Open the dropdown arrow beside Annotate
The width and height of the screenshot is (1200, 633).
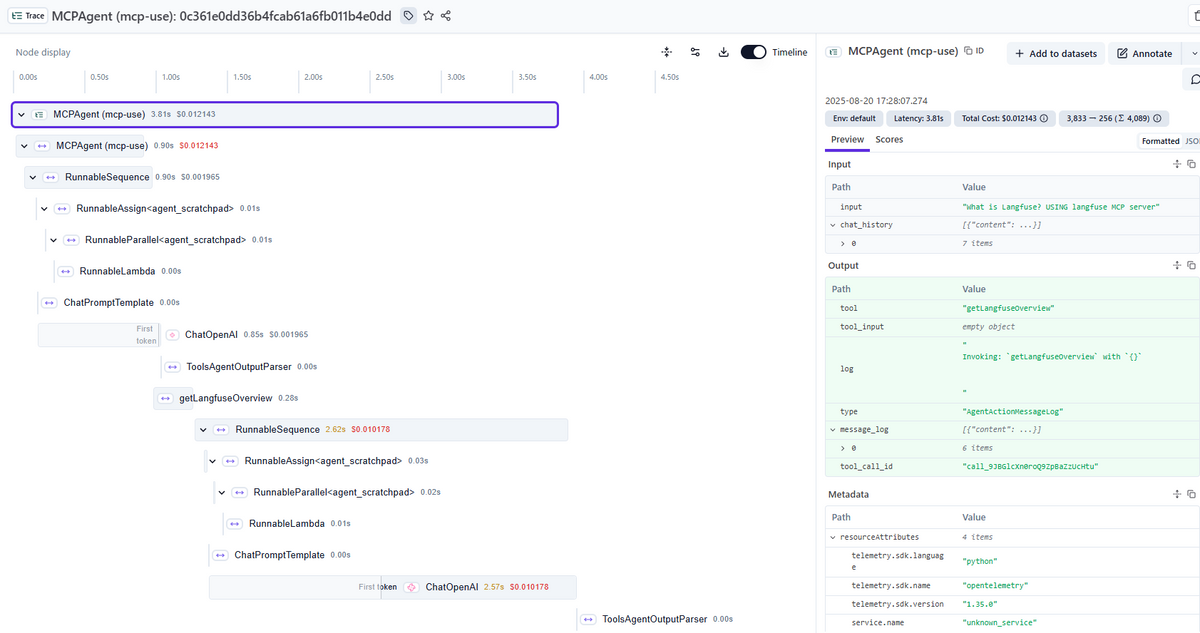(1190, 53)
